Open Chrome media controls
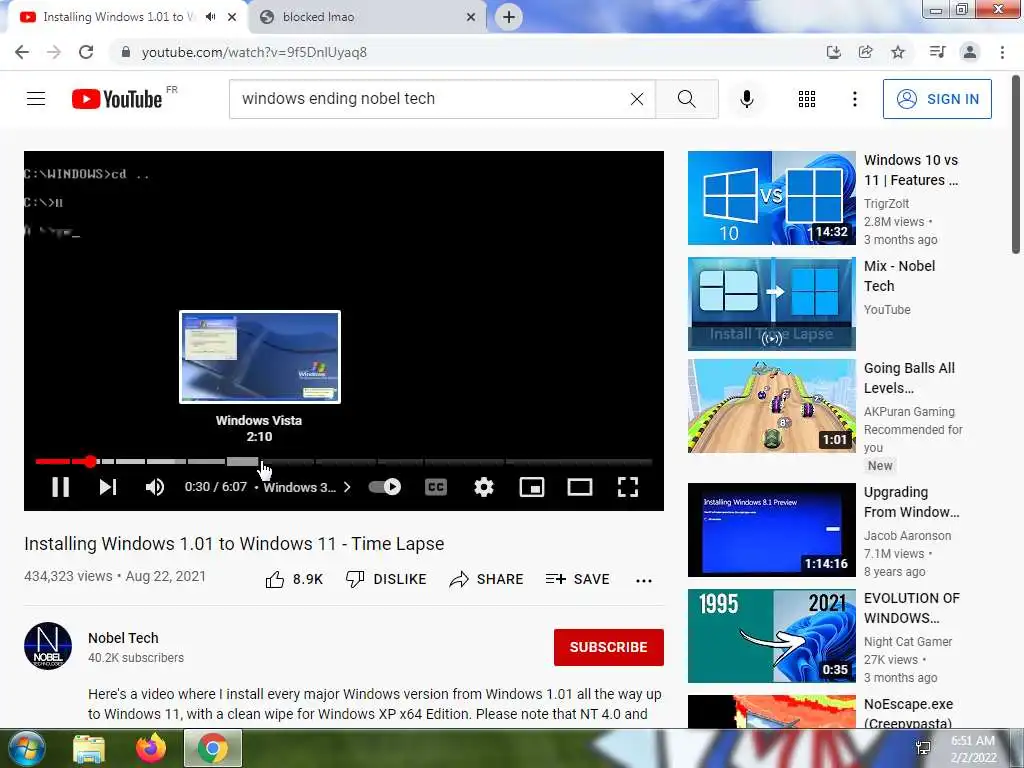Image resolution: width=1024 pixels, height=768 pixels. [x=937, y=52]
